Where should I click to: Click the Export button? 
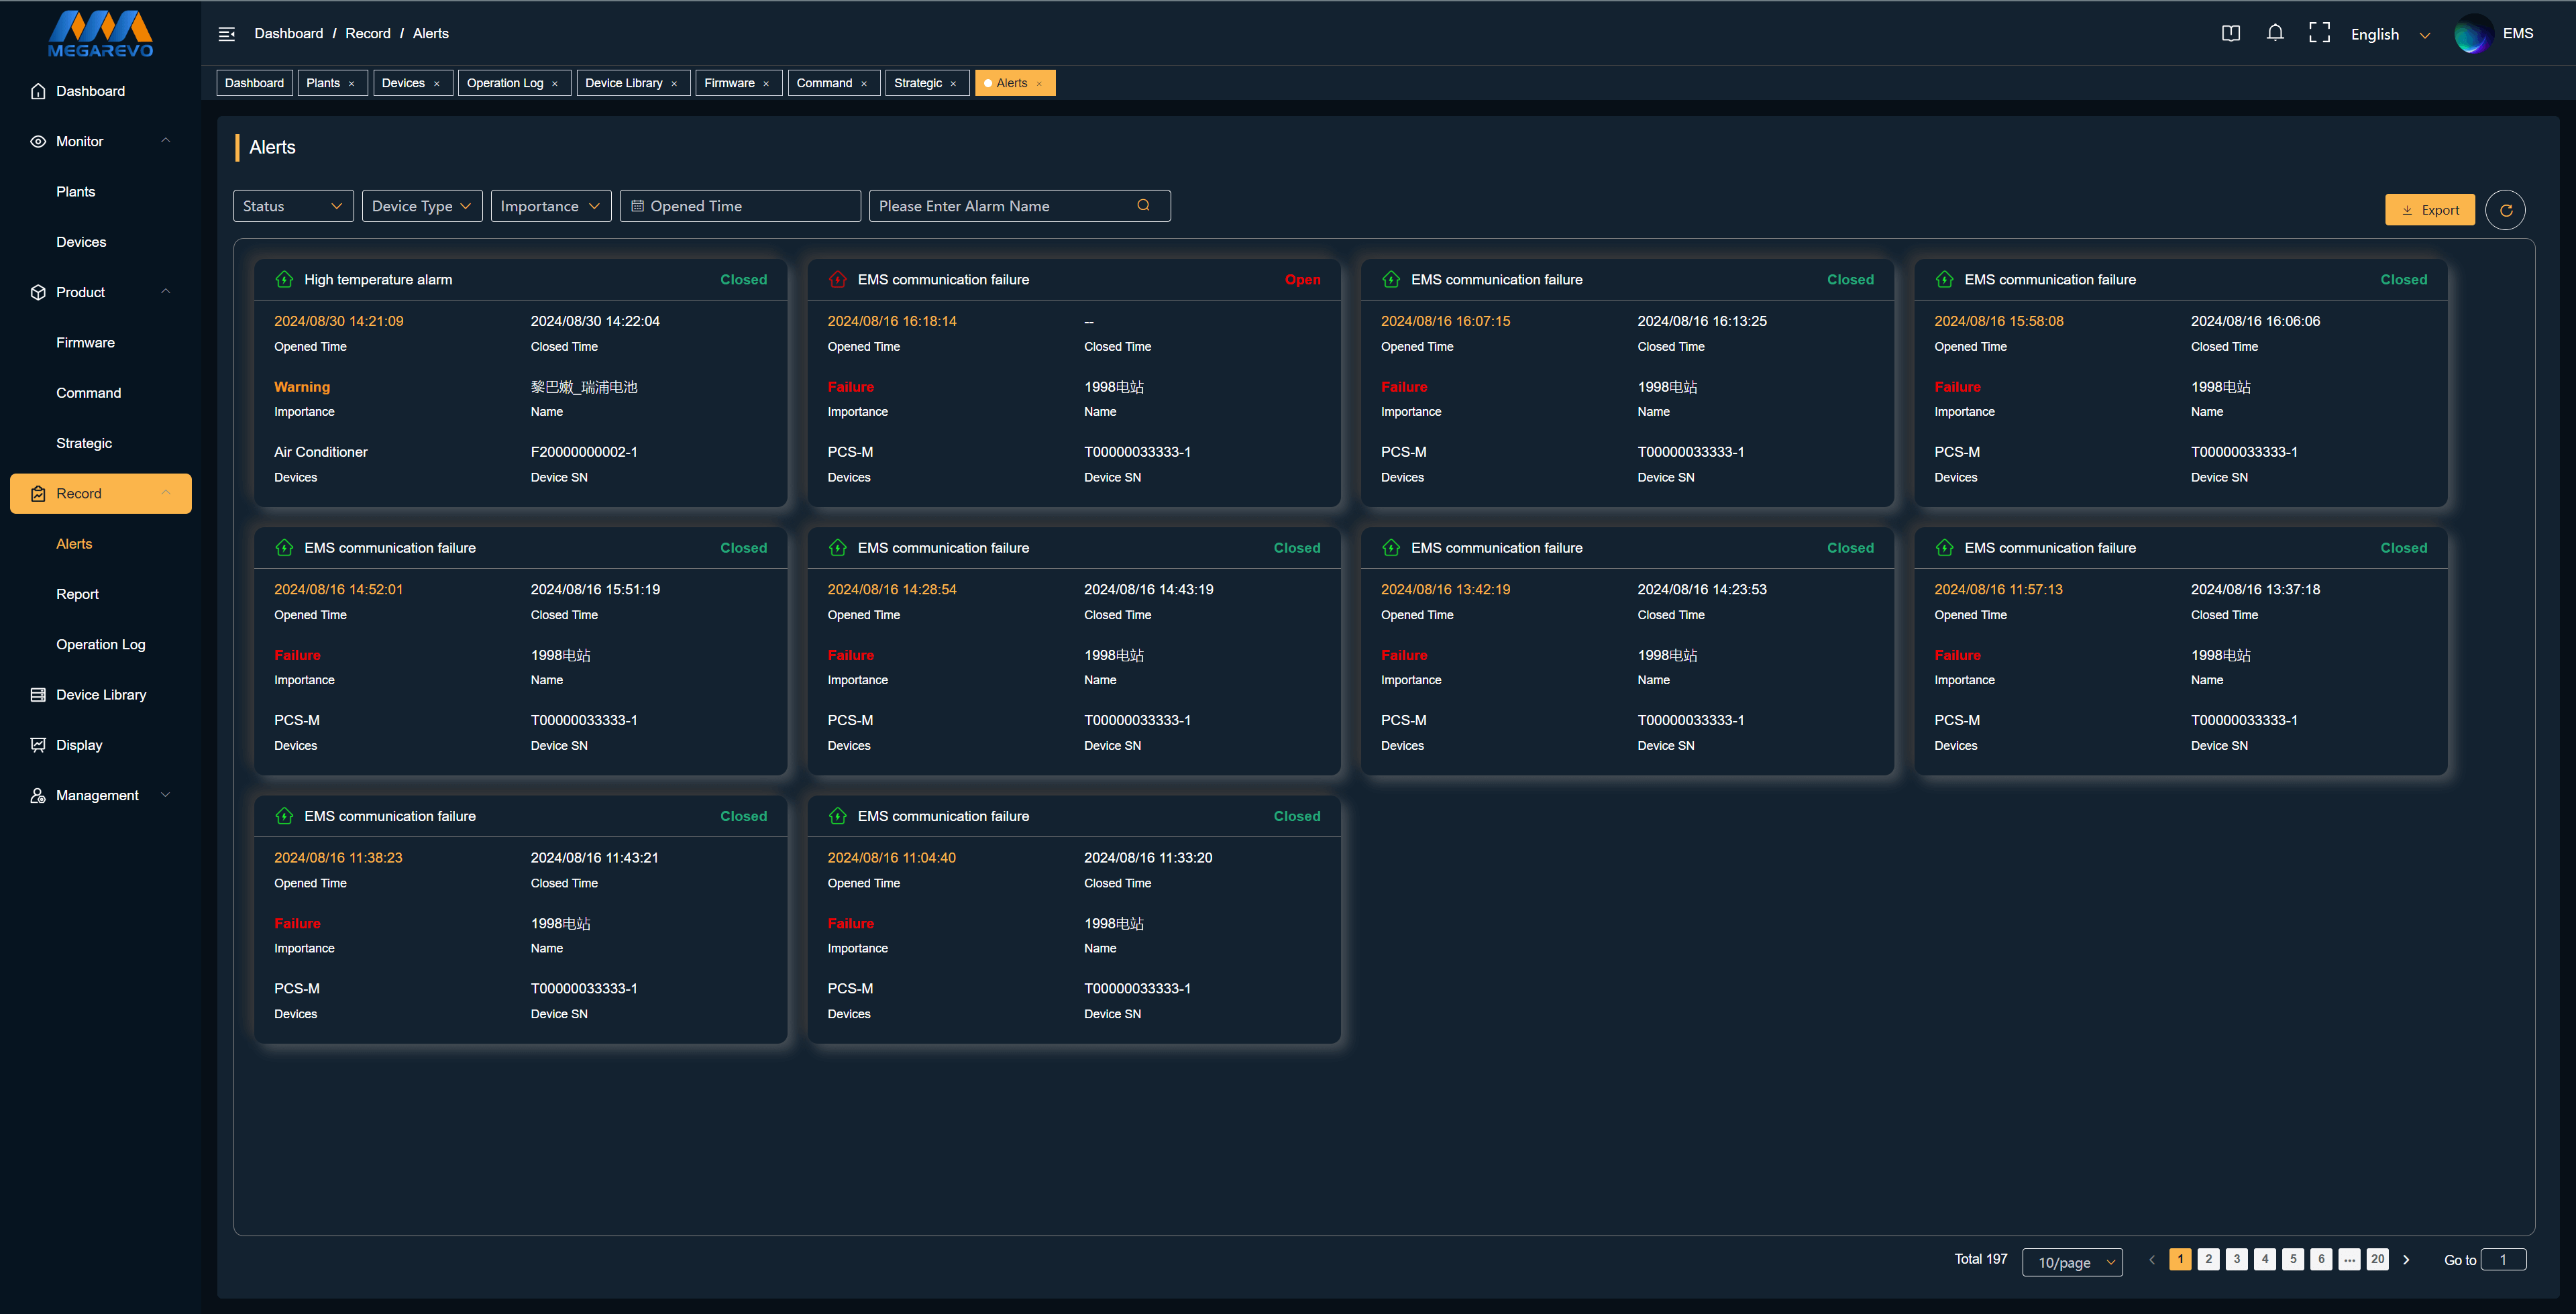[x=2430, y=210]
